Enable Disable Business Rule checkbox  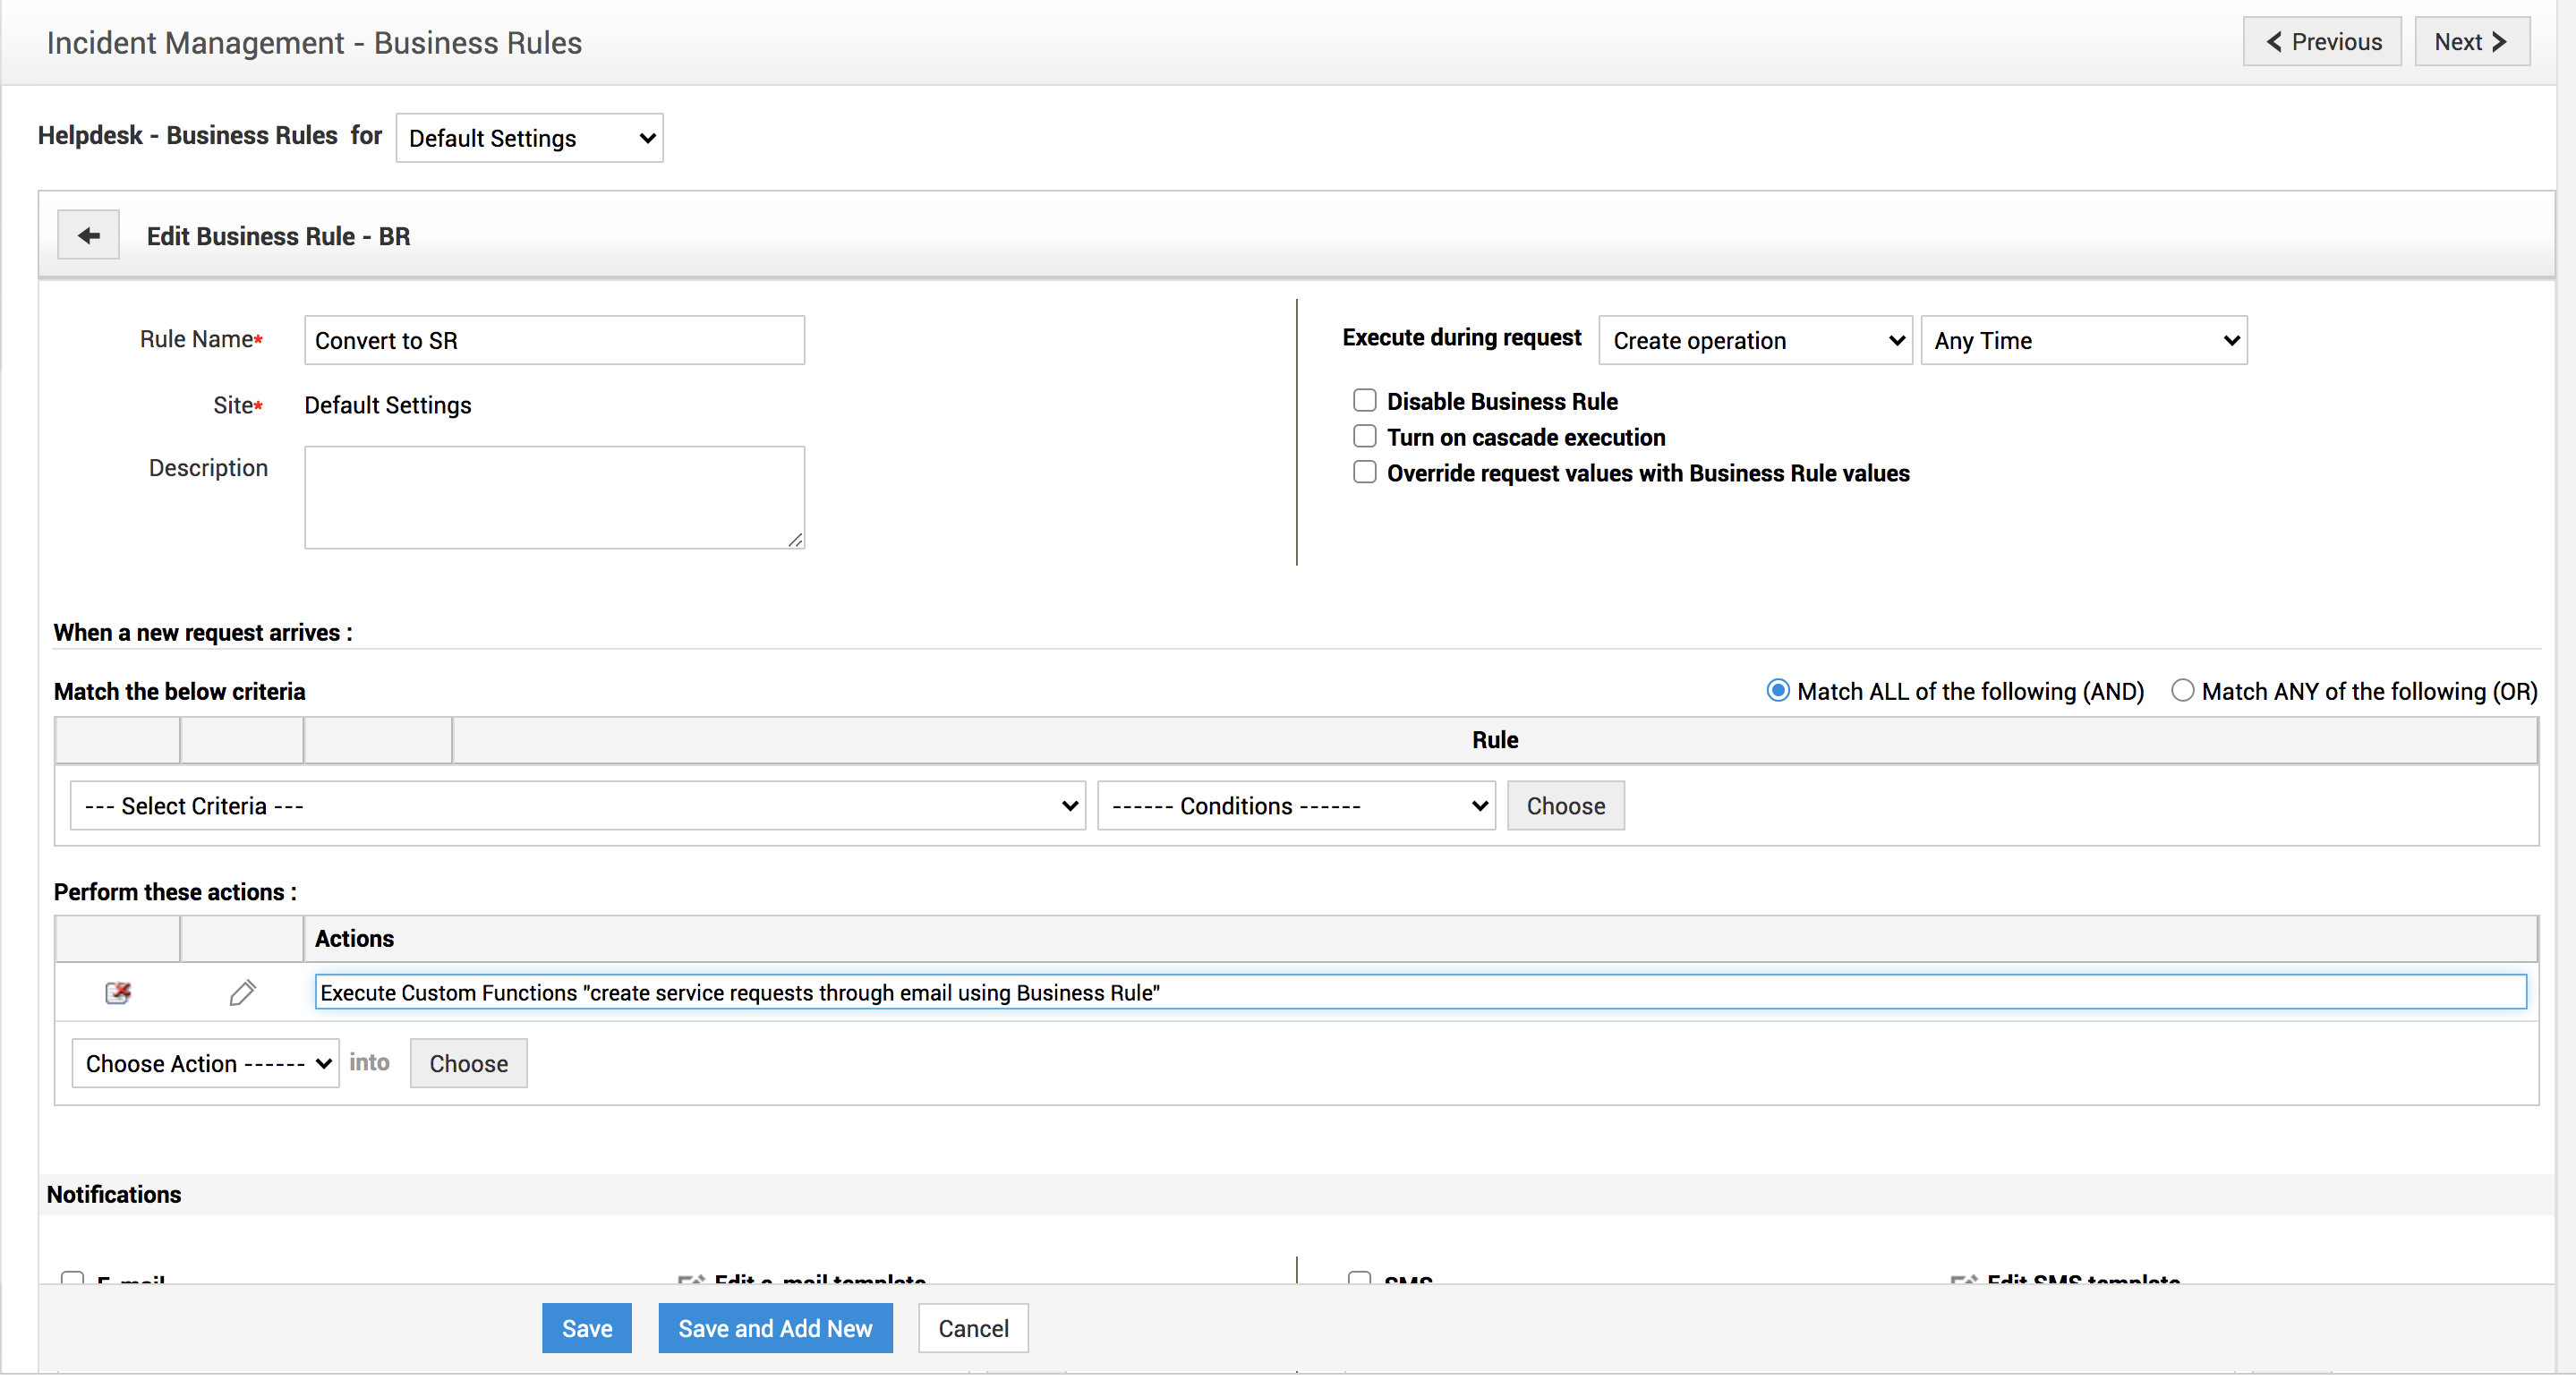tap(1365, 401)
